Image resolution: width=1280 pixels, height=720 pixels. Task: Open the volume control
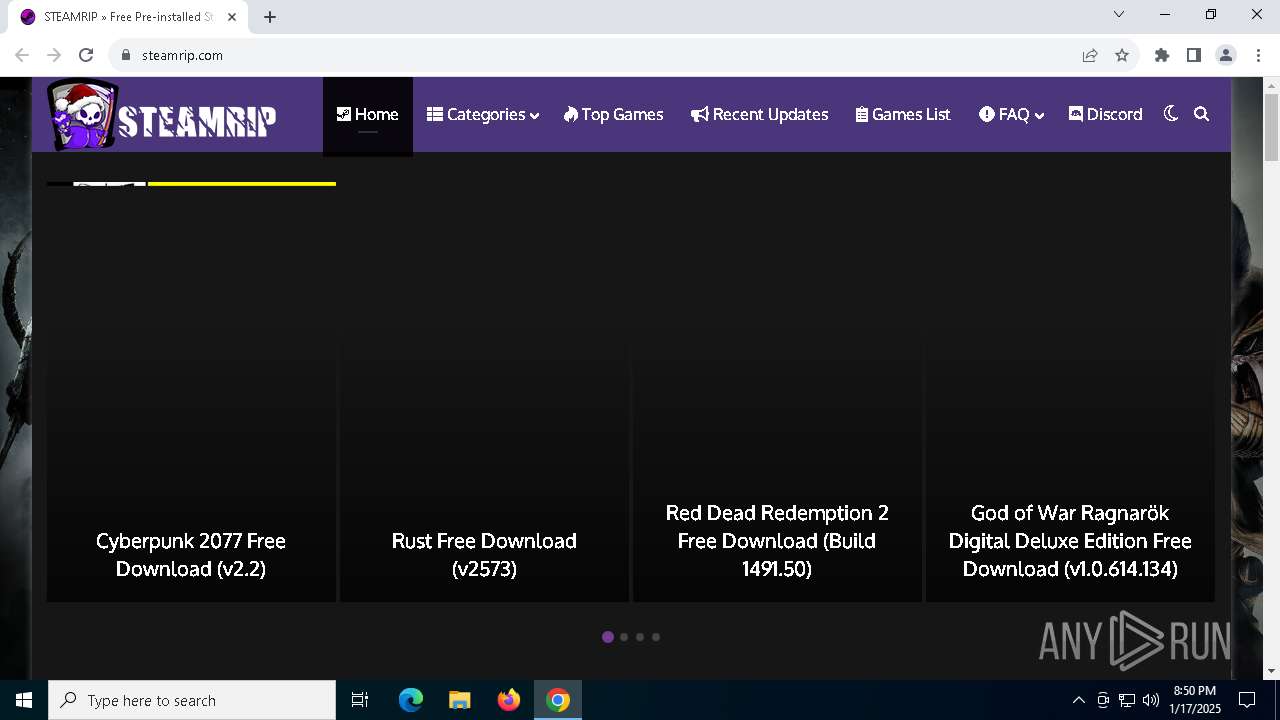point(1151,700)
